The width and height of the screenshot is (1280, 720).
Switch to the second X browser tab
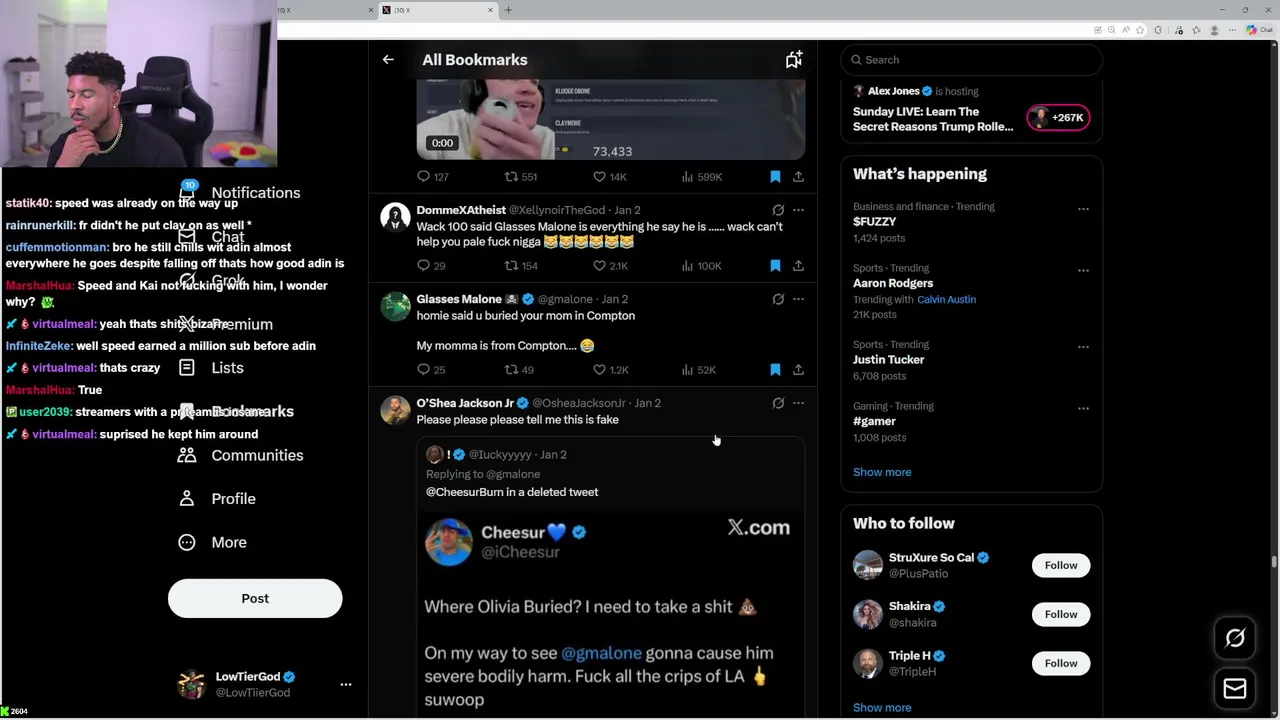(x=438, y=10)
